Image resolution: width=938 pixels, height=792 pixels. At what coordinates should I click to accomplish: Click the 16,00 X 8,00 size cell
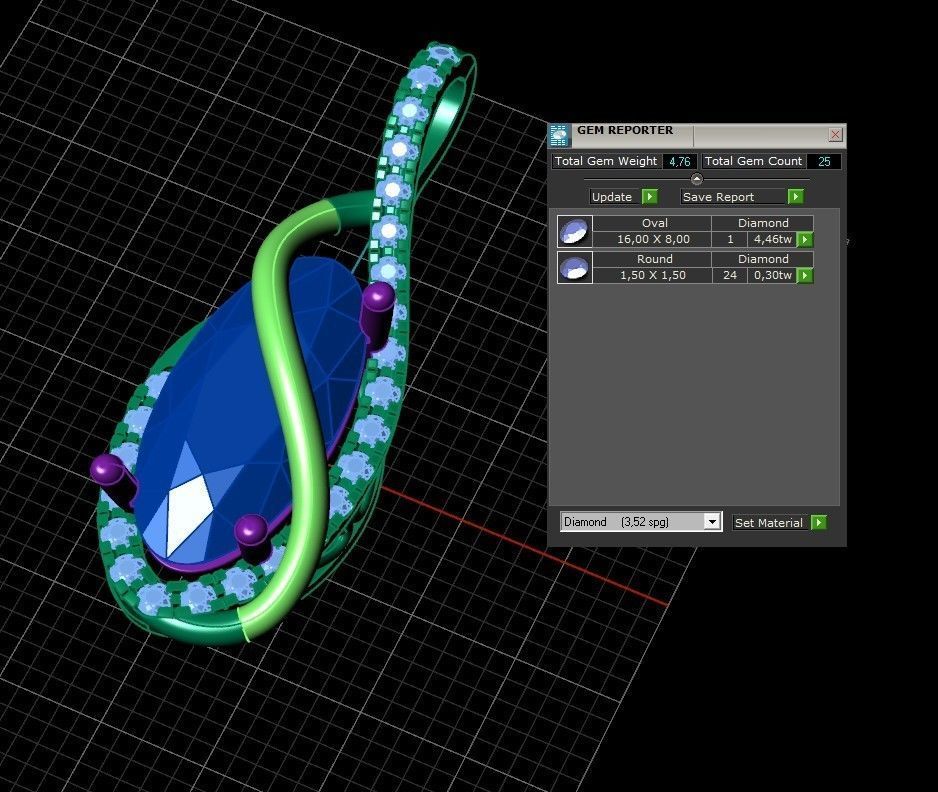[652, 239]
